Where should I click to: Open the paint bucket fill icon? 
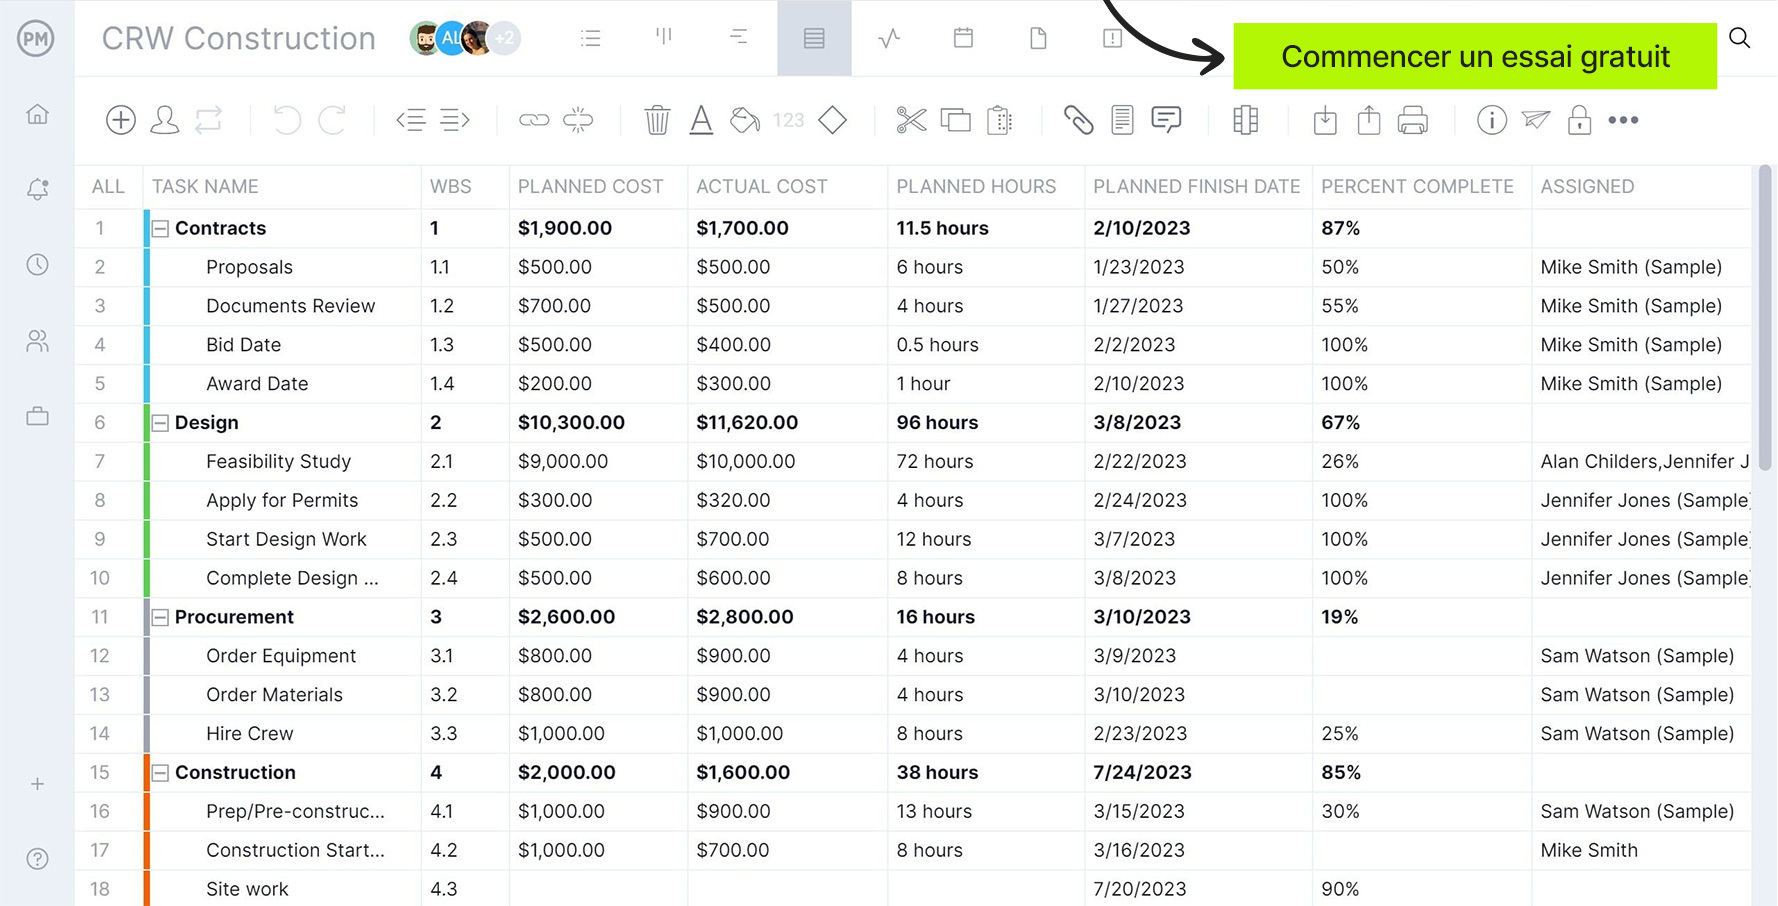coord(745,120)
